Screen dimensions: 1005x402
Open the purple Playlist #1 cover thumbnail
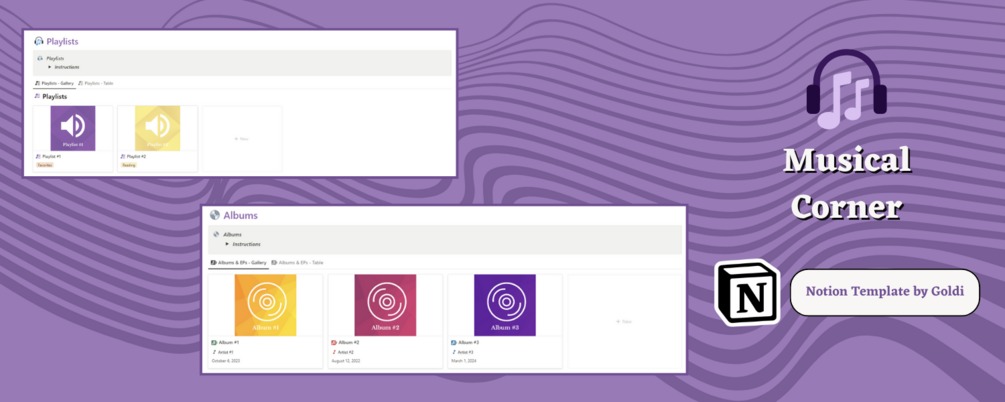73,128
